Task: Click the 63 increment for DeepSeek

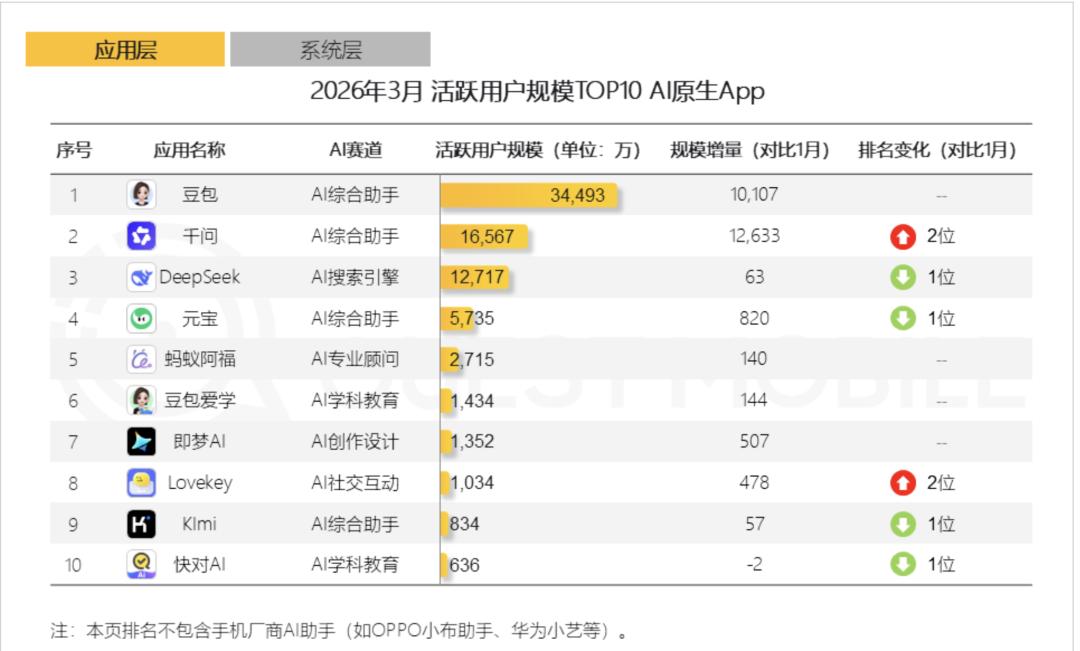Action: coord(754,277)
